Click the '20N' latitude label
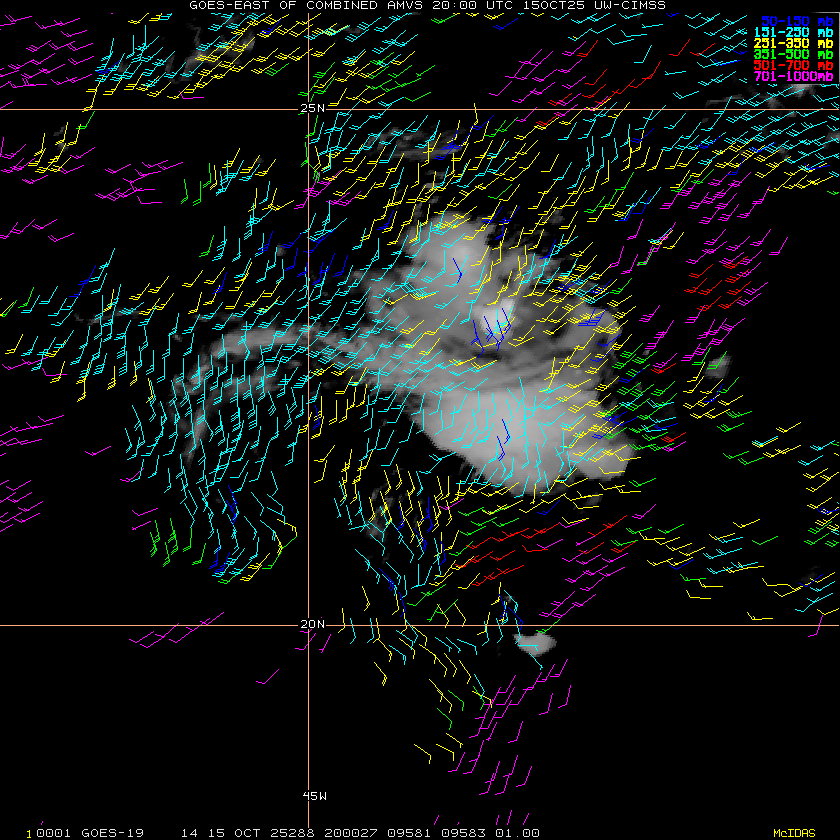The width and height of the screenshot is (840, 840). pyautogui.click(x=312, y=624)
